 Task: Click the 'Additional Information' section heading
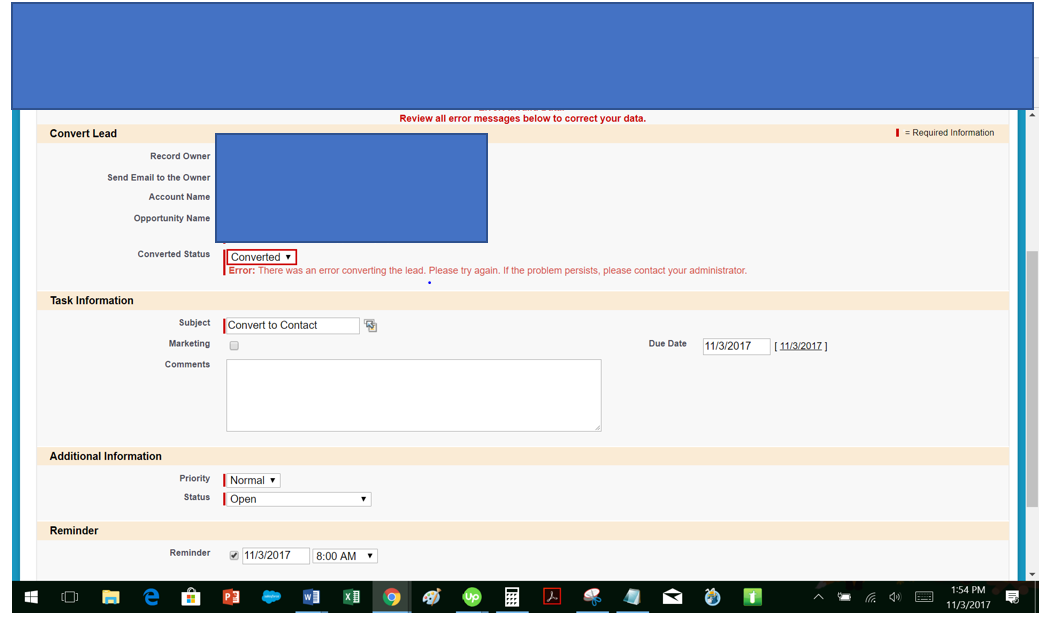[106, 457]
